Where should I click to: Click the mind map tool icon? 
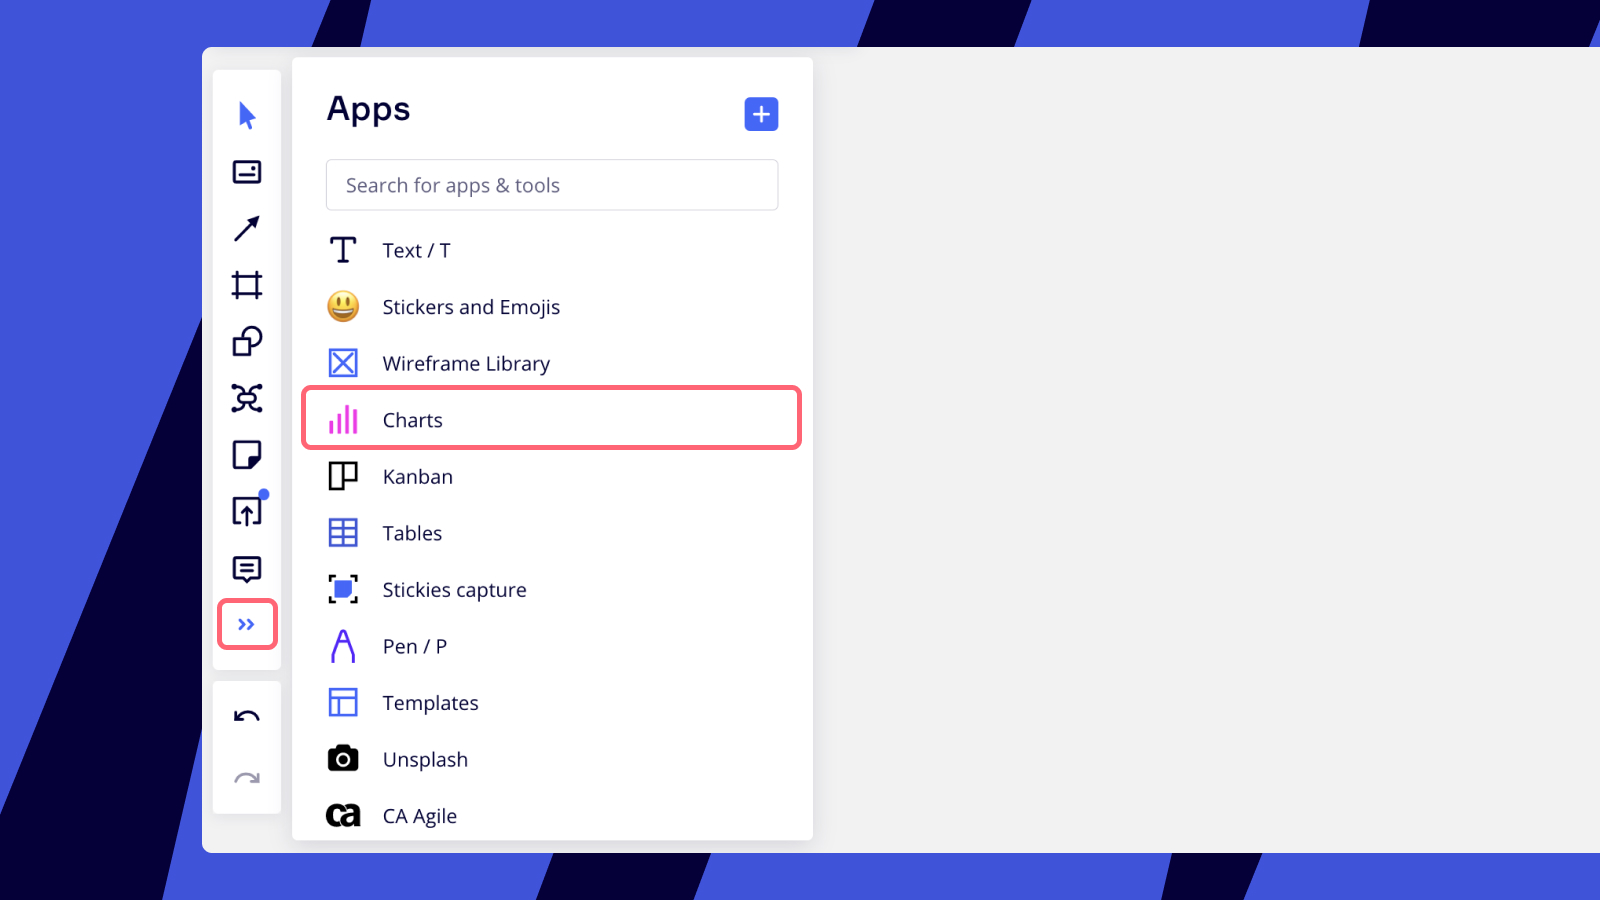click(x=247, y=398)
